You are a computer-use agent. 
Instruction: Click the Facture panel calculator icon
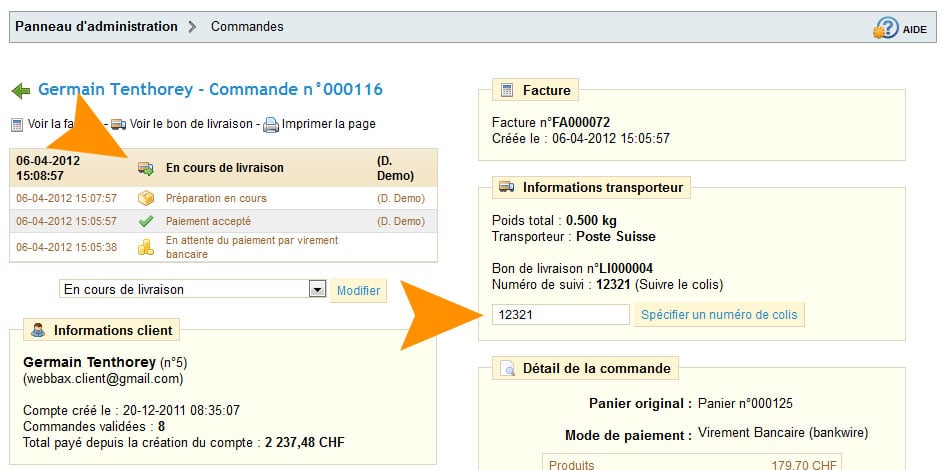point(507,91)
